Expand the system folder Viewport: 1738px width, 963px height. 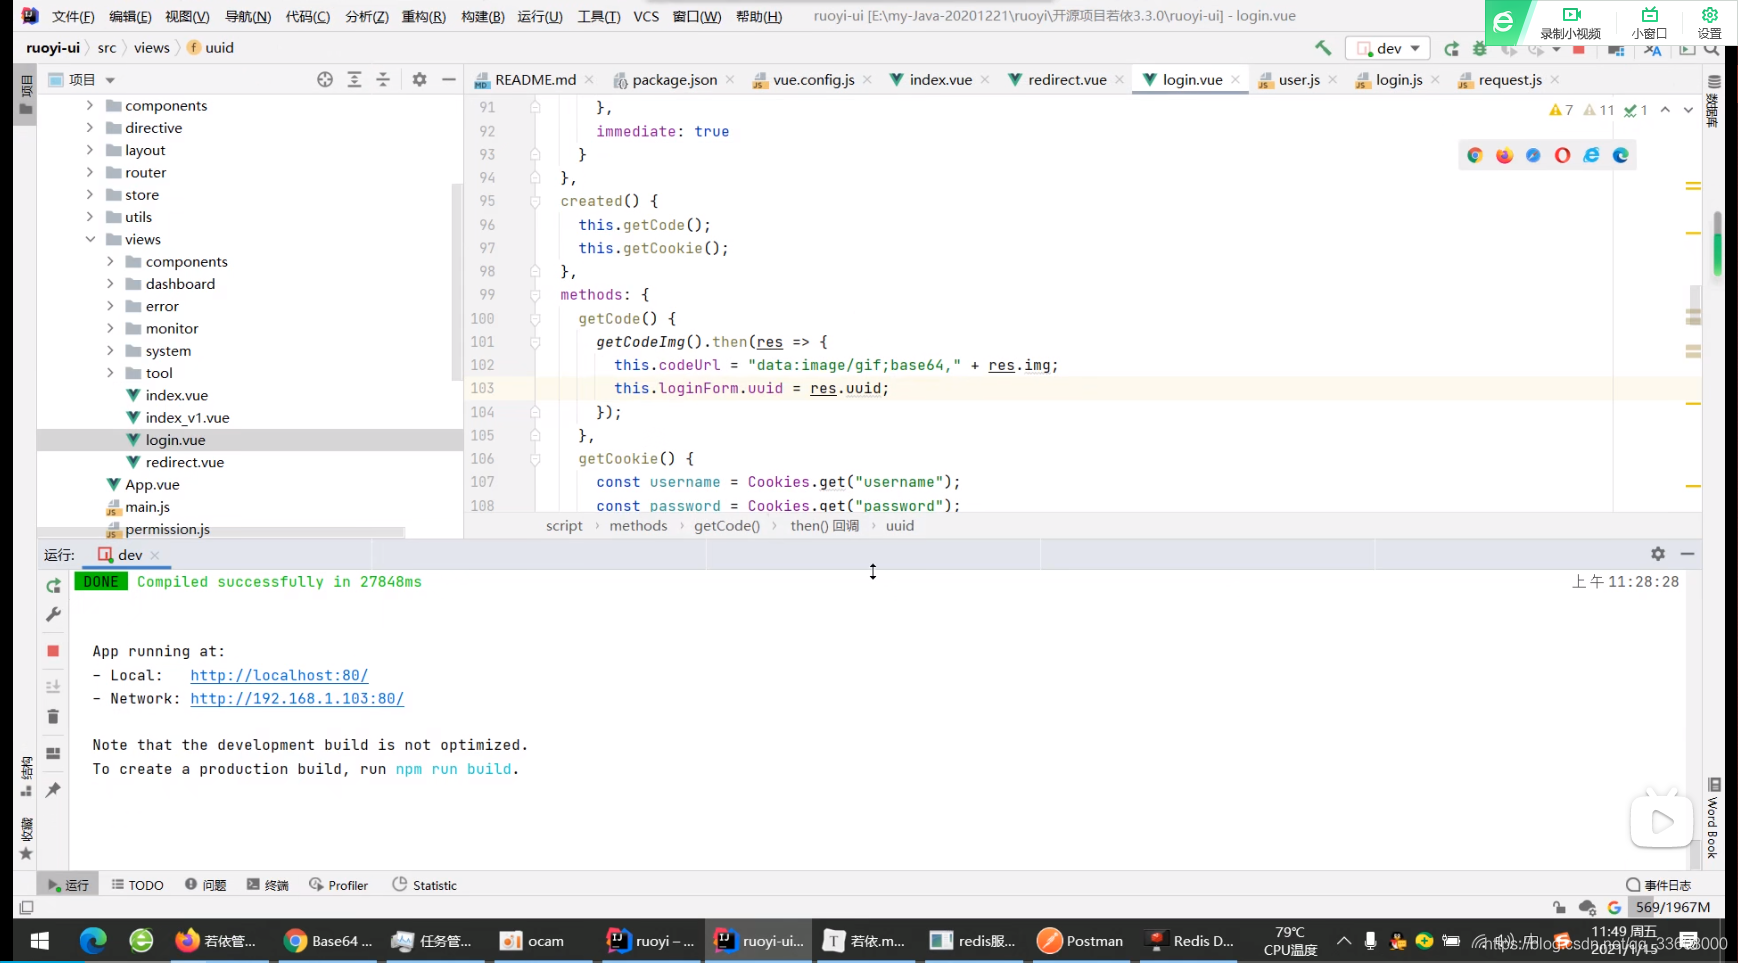point(110,351)
